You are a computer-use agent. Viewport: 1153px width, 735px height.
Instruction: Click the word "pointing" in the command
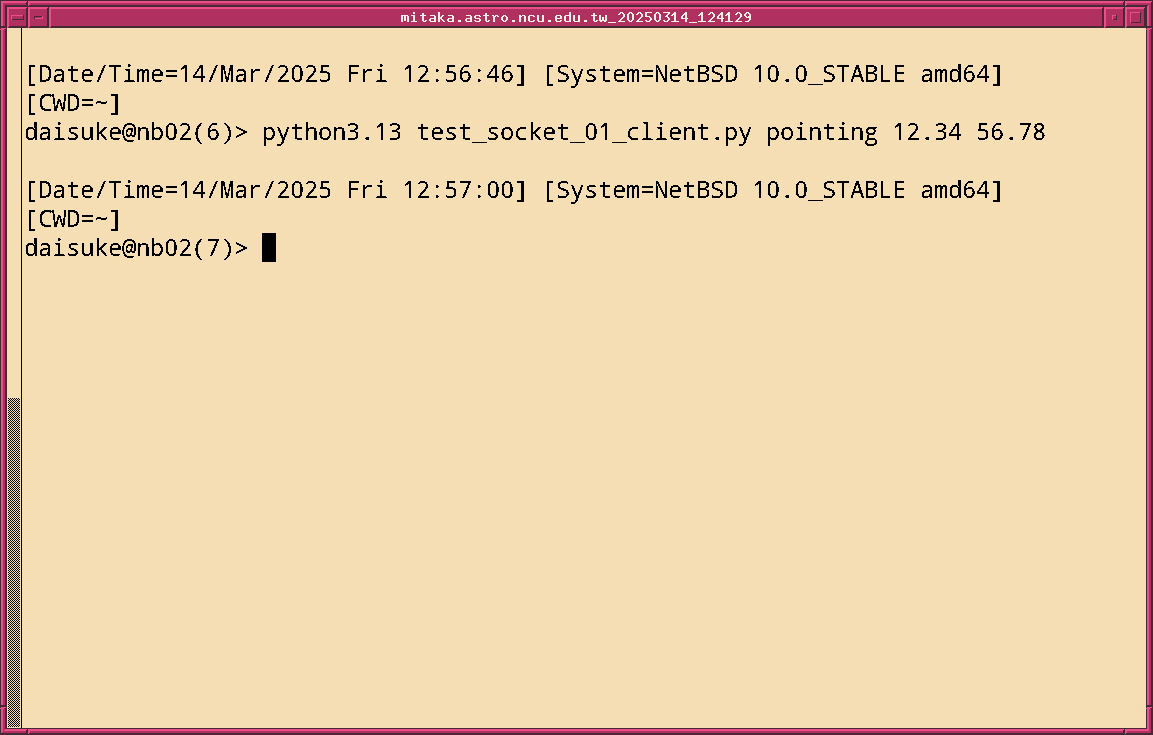click(822, 132)
